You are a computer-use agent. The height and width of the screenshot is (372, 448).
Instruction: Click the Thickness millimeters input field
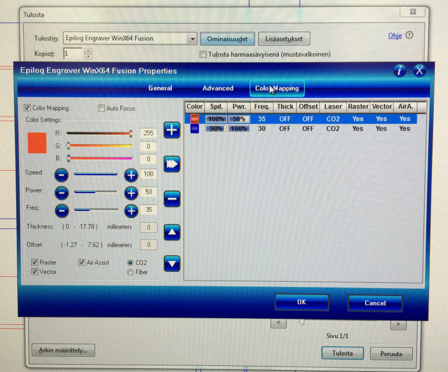148,227
